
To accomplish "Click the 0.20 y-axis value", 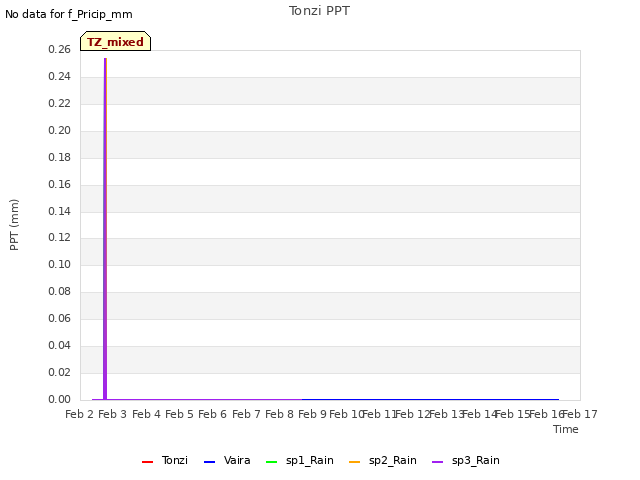I will 60,130.
